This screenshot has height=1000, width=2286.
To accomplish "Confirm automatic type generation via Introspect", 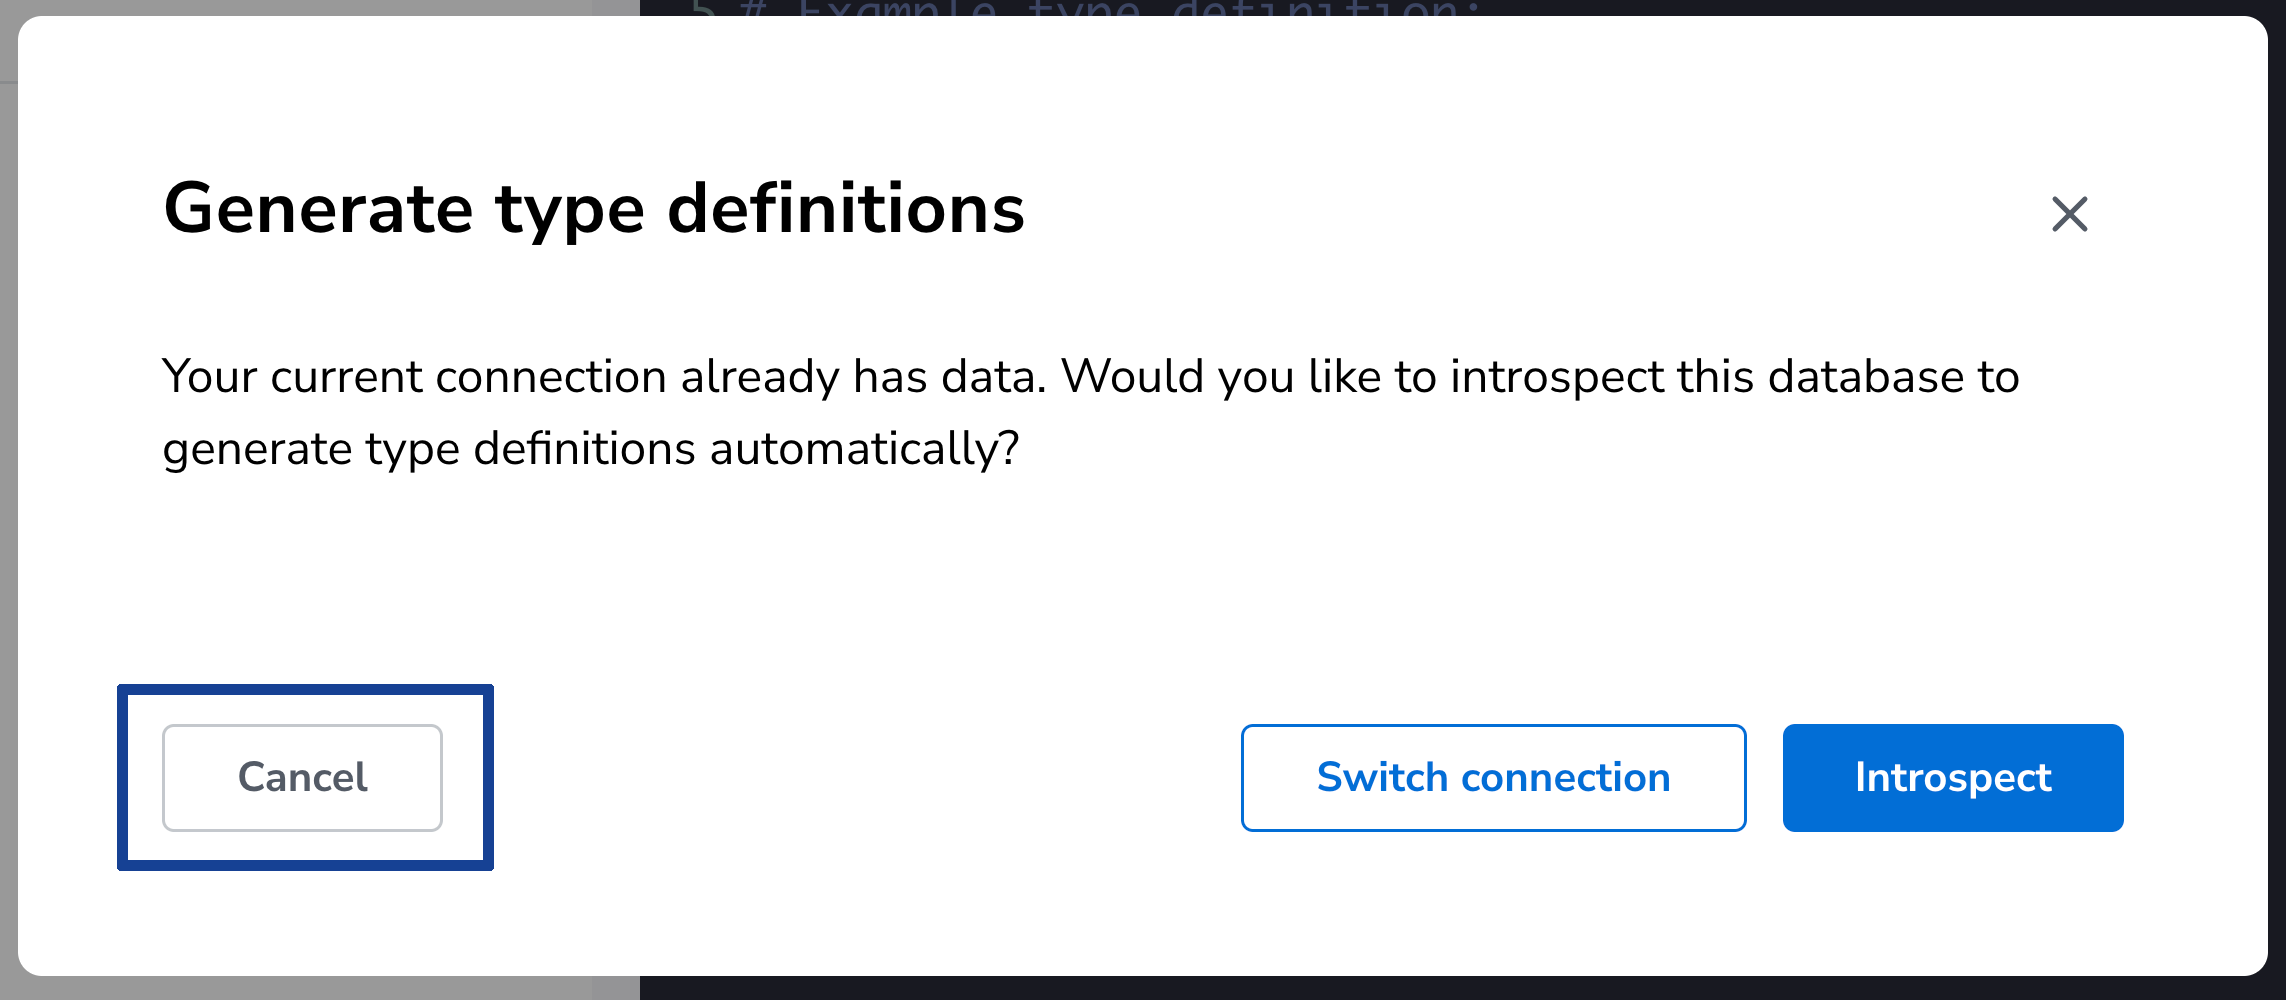I will (x=1951, y=777).
